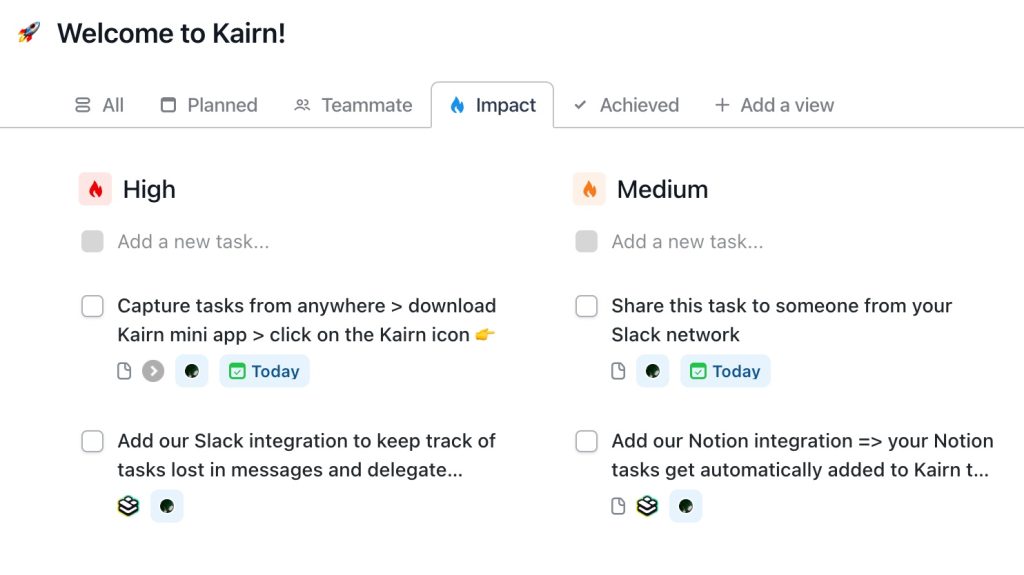Open the note icon on Notion integration task
Screen dimensions: 1024x575
tap(618, 506)
